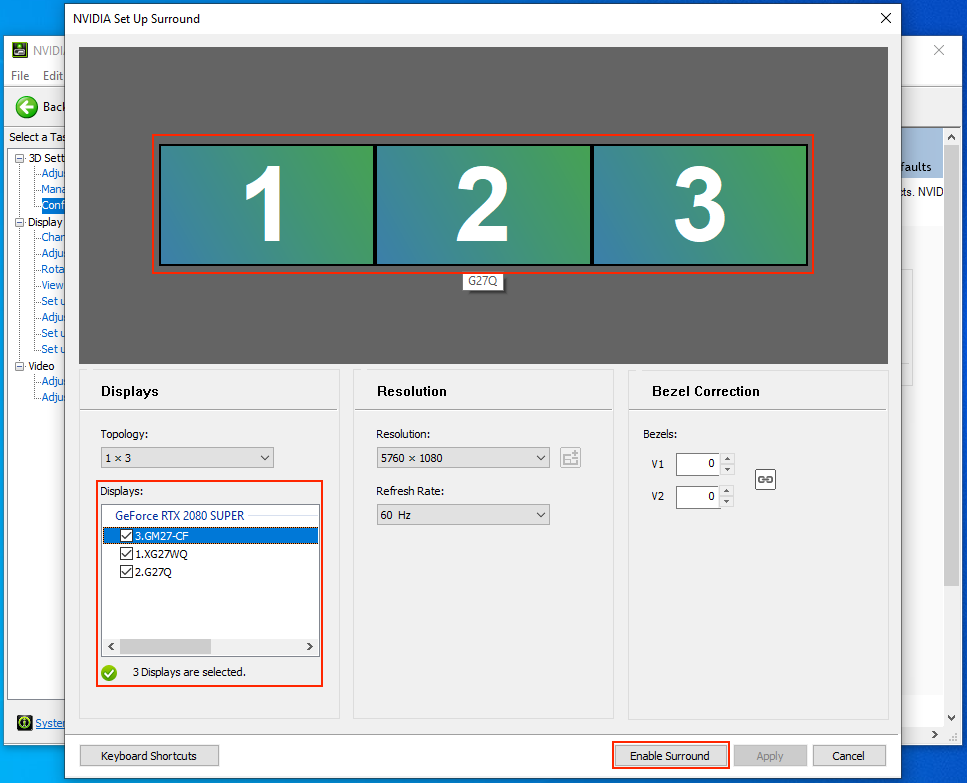This screenshot has height=783, width=967.
Task: Select the Change resolution tree item
Action: pos(53,237)
